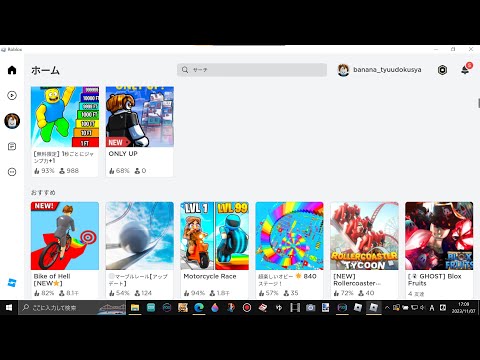This screenshot has height=360, width=480.
Task: Click the ホーム page heading
Action: tap(45, 70)
